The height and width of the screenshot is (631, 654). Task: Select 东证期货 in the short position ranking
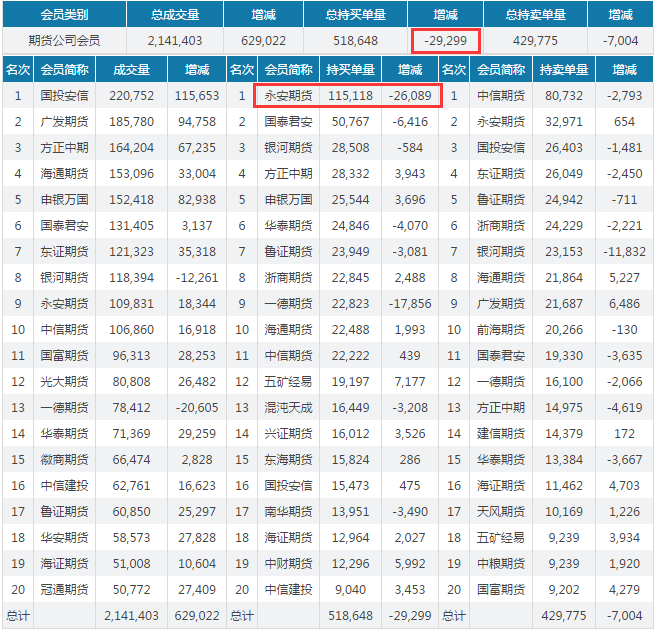[x=501, y=173]
